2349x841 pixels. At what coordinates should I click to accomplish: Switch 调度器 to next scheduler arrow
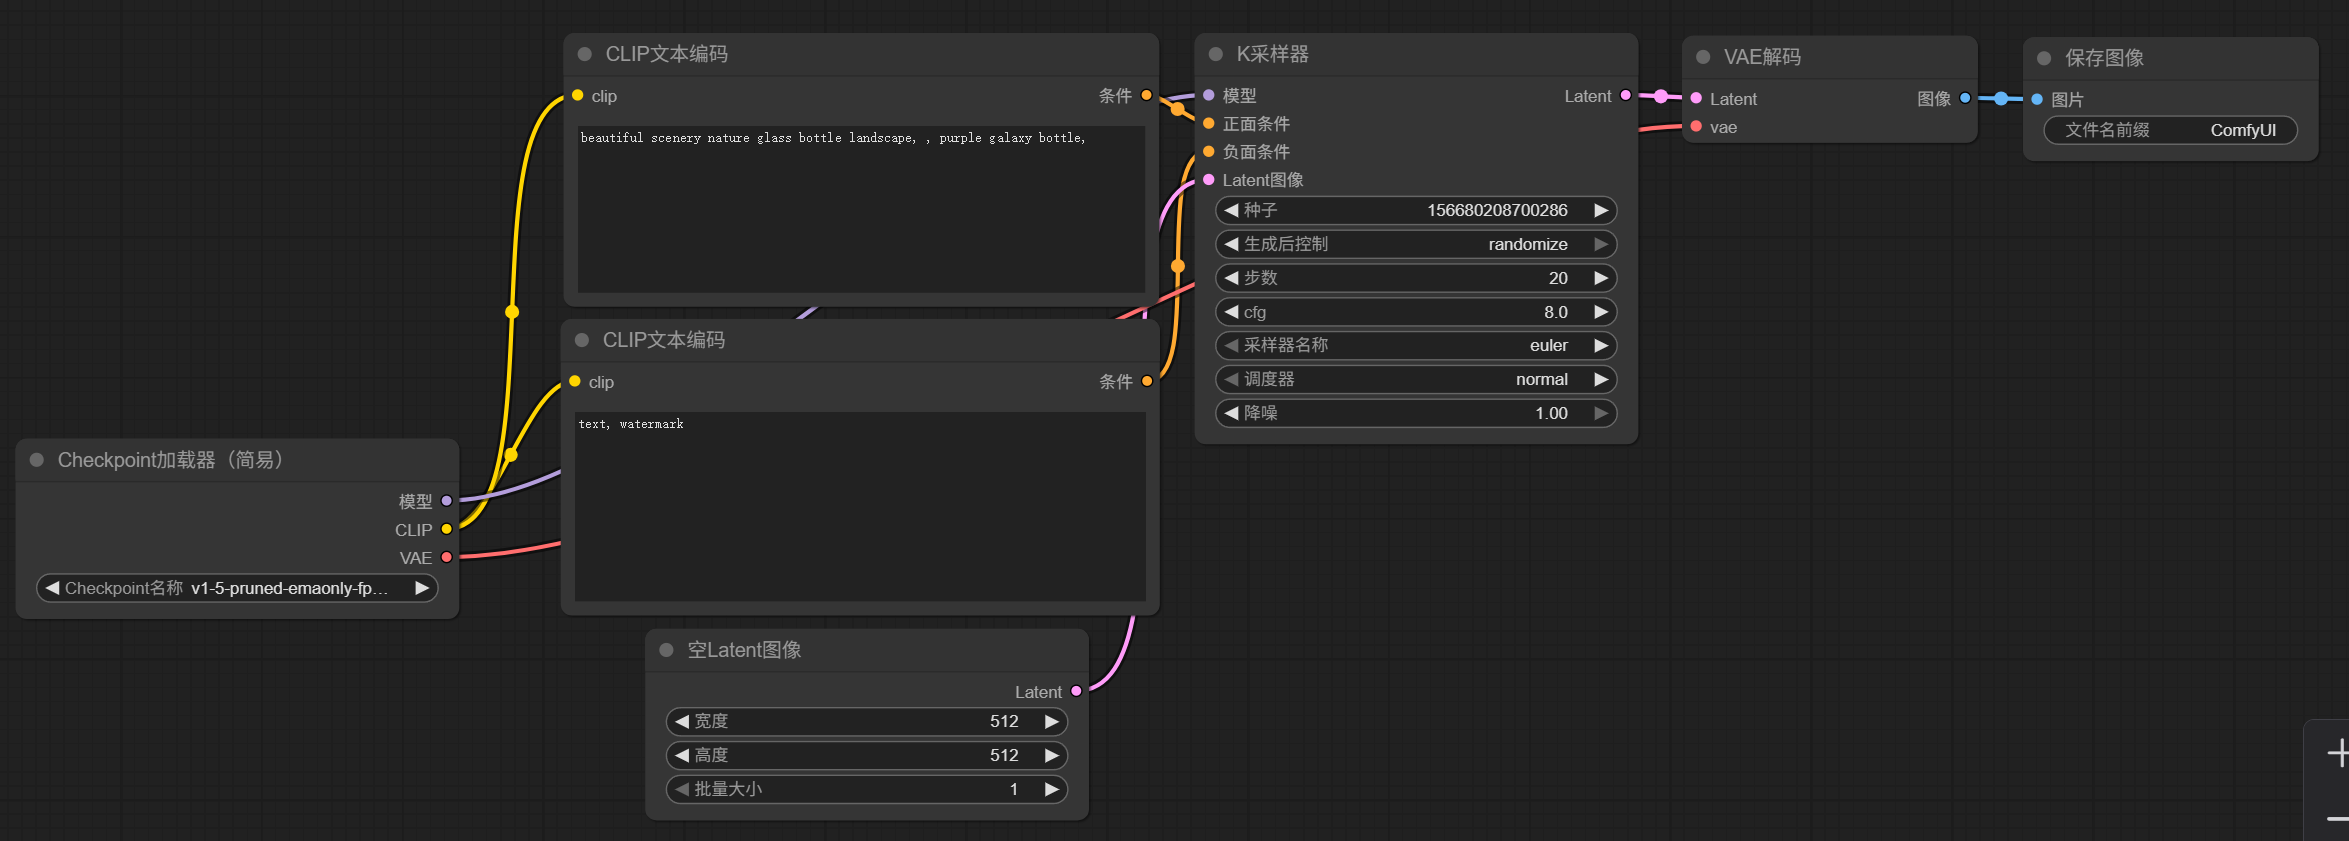pyautogui.click(x=1600, y=379)
